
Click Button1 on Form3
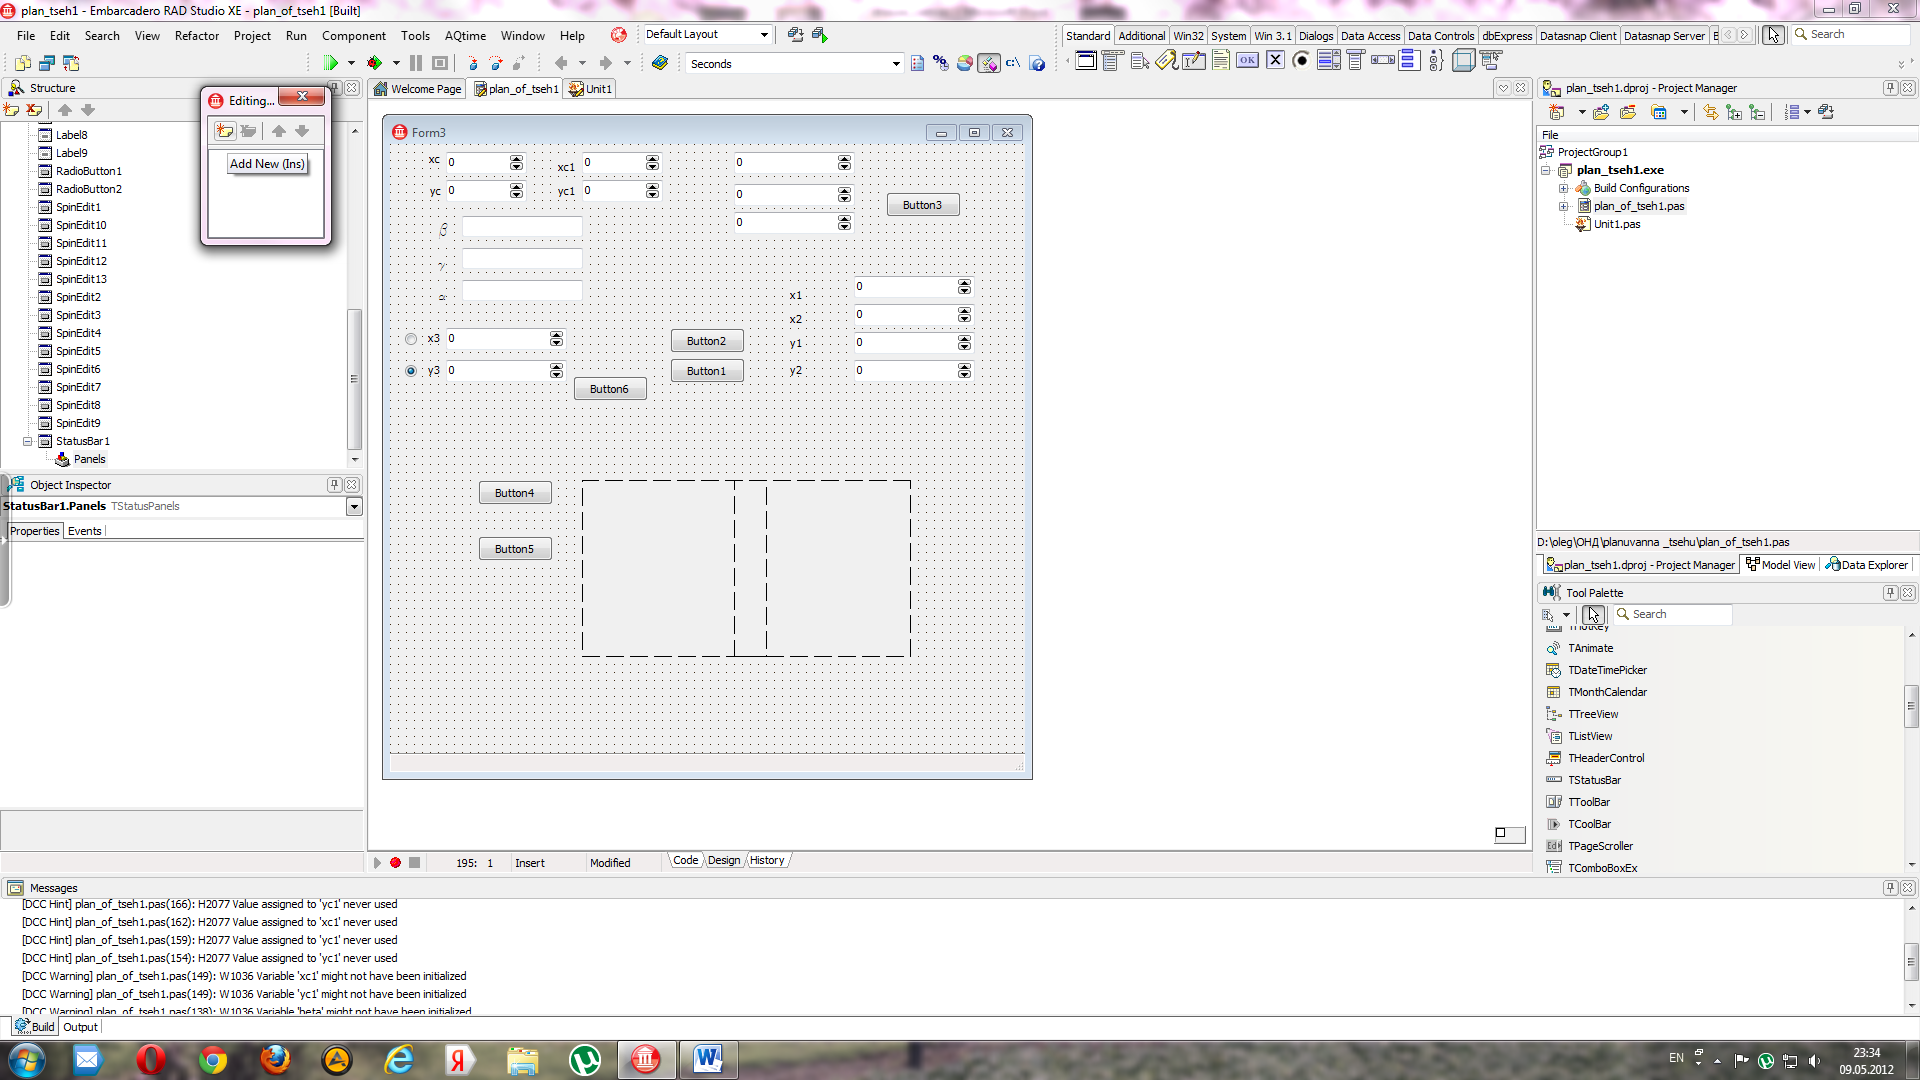706,371
